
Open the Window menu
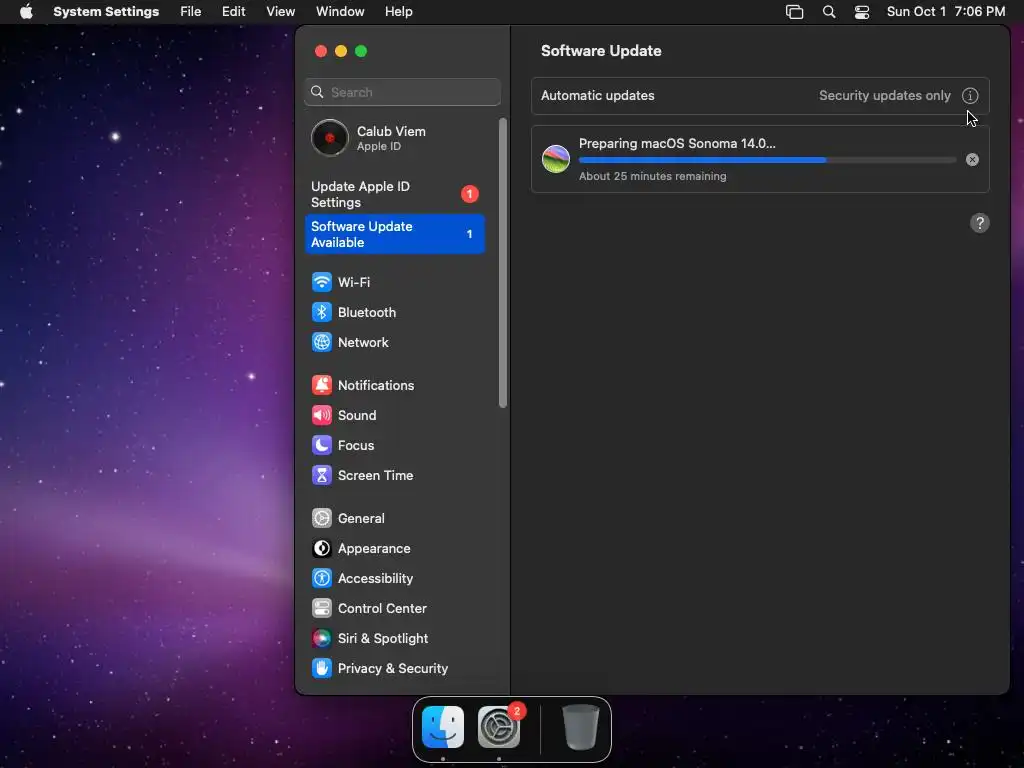[340, 12]
